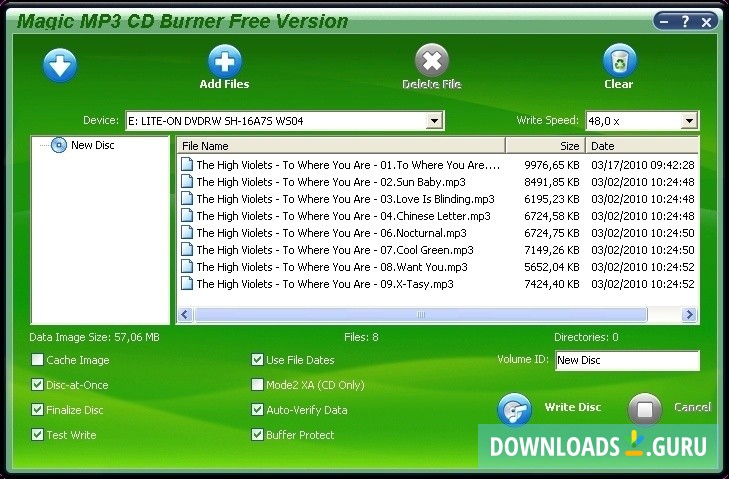
Task: Click file icon of 02.Sun Baby.mp3
Action: tap(187, 182)
